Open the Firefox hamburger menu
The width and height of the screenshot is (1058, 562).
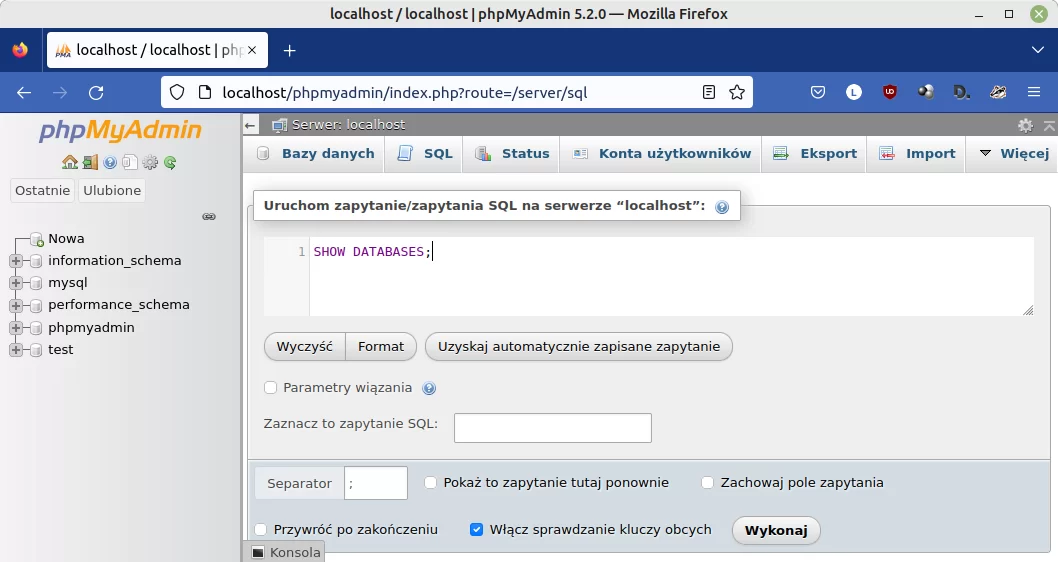click(x=1034, y=92)
